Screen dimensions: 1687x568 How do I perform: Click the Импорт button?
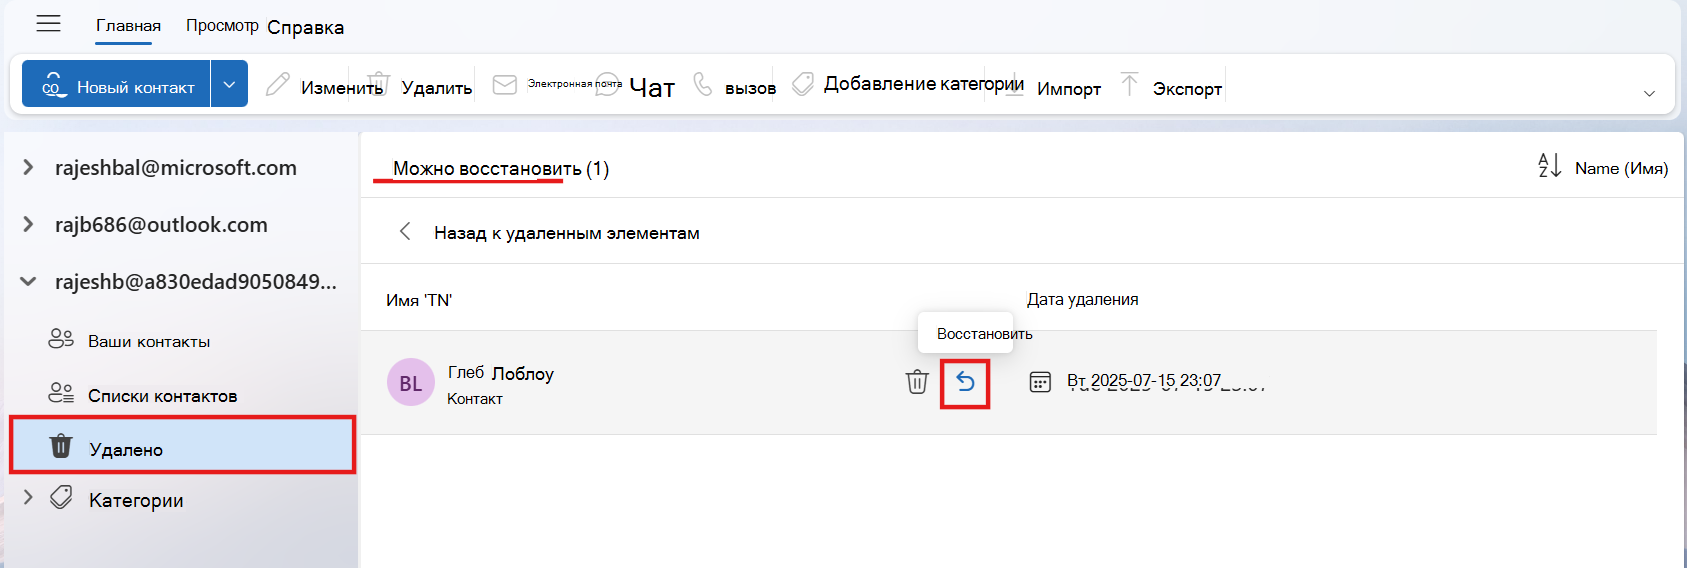click(1051, 88)
